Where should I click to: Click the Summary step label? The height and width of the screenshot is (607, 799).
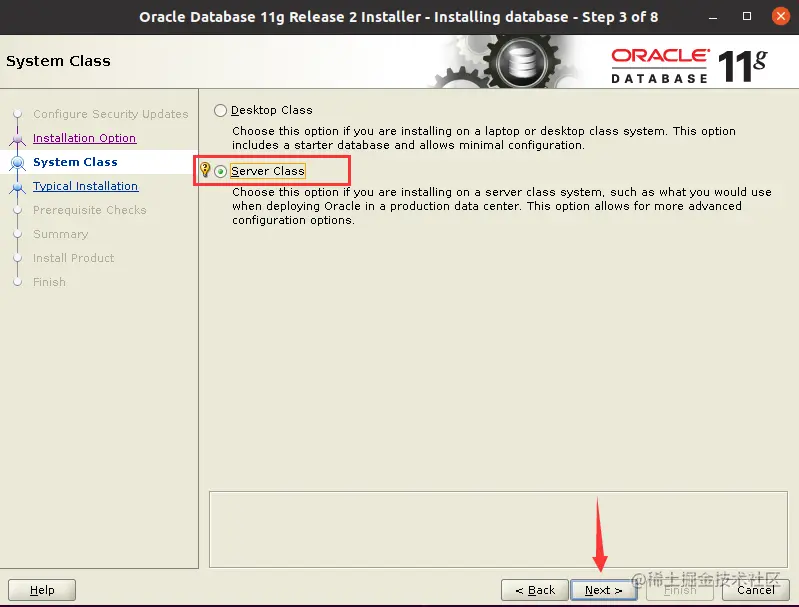pos(61,234)
